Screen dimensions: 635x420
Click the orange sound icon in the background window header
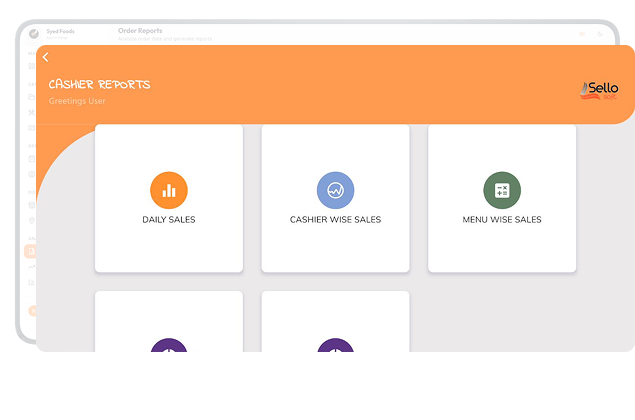pos(582,34)
